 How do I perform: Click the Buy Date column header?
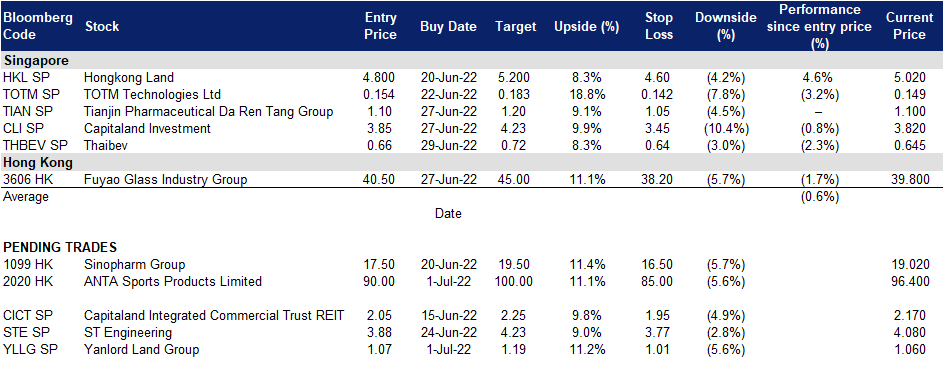pos(448,26)
